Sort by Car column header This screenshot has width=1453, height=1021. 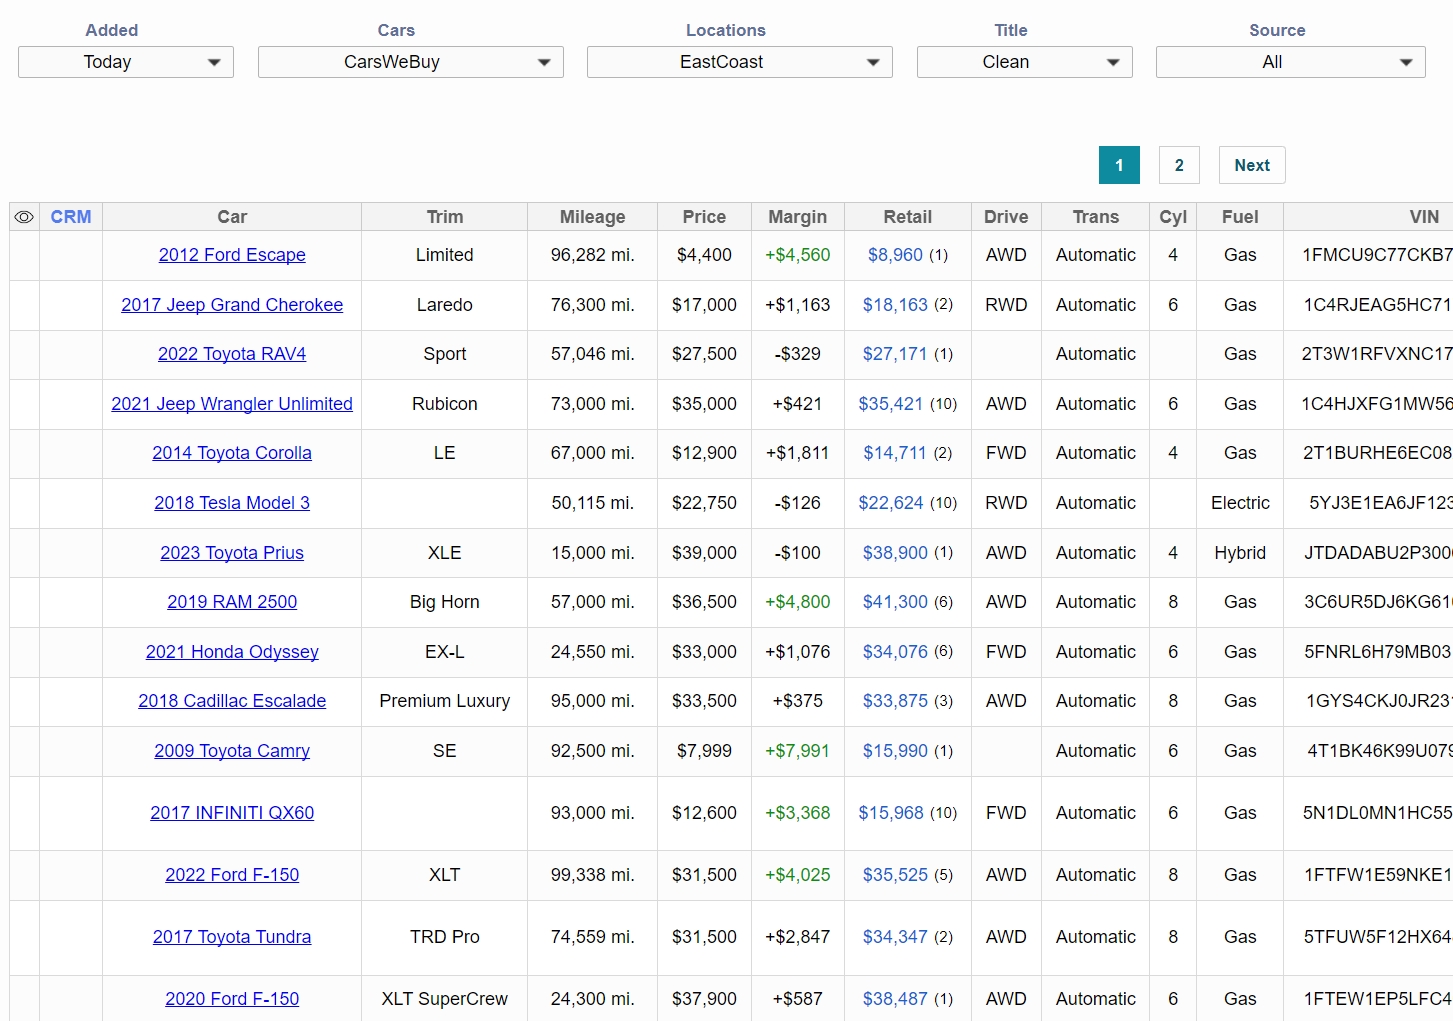tap(232, 217)
